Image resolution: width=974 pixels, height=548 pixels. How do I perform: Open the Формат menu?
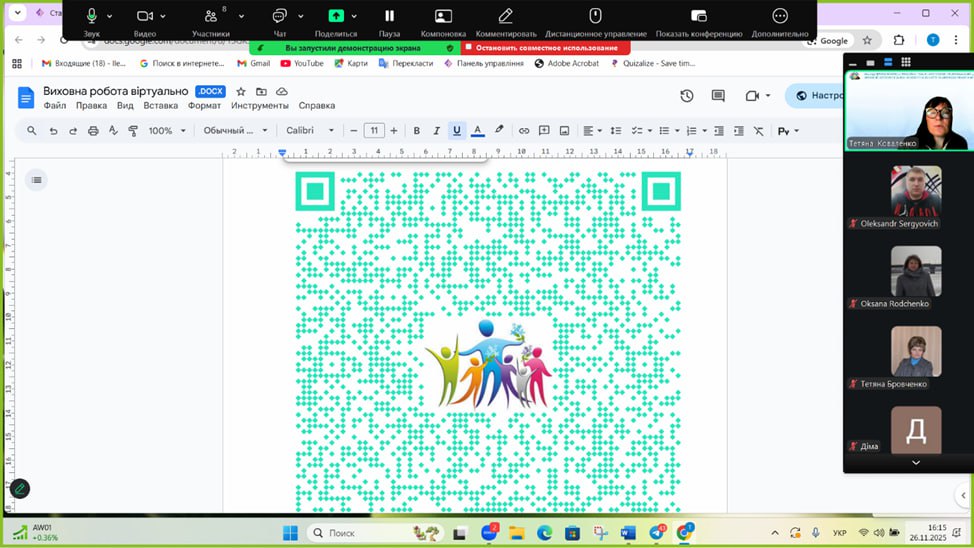204,106
